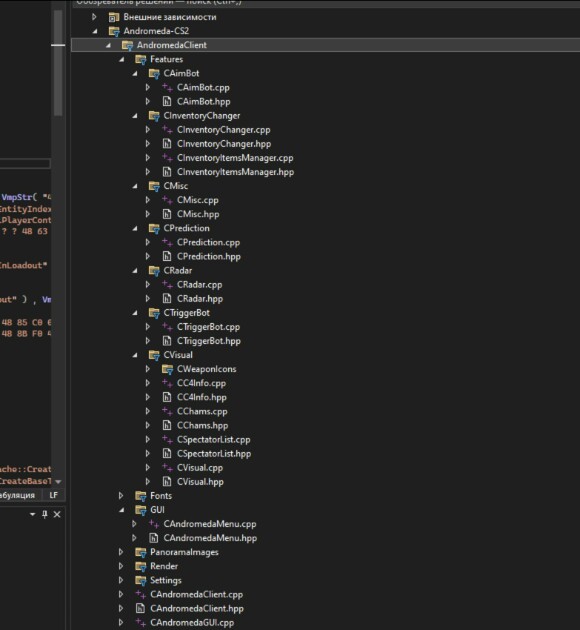Expand the CMisc.cpp file node
Image resolution: width=580 pixels, height=630 pixels.
[x=148, y=200]
